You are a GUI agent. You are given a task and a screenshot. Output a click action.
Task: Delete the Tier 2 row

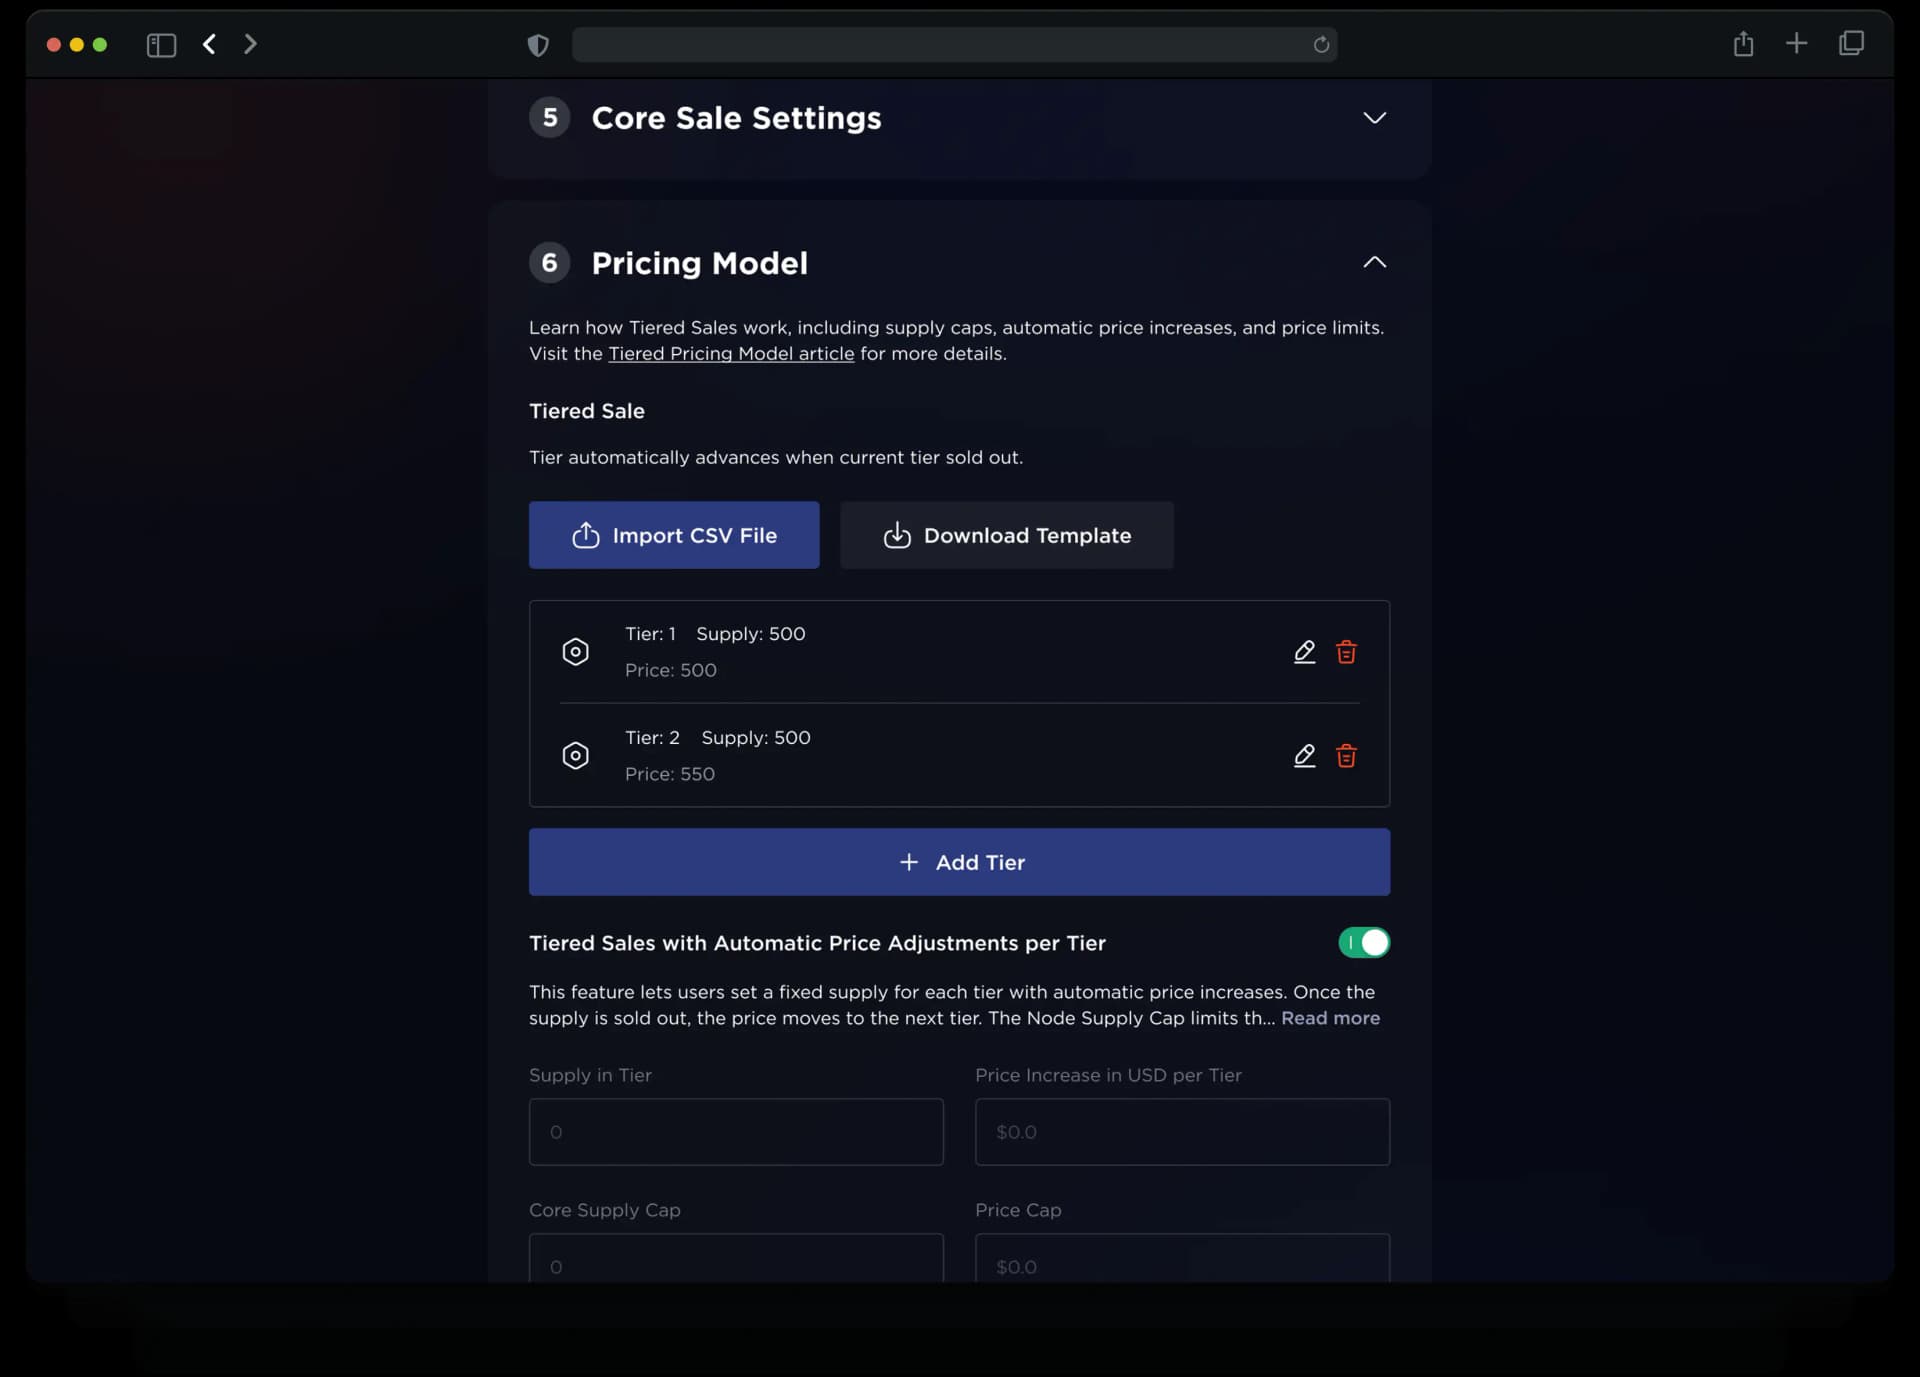(x=1346, y=756)
